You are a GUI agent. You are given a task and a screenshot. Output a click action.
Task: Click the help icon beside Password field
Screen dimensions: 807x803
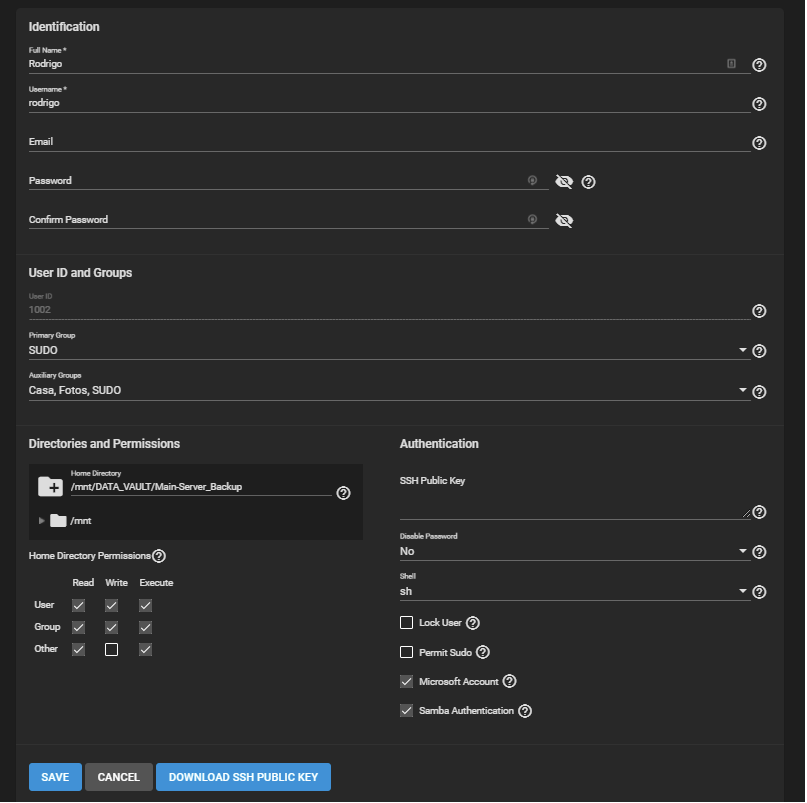588,182
